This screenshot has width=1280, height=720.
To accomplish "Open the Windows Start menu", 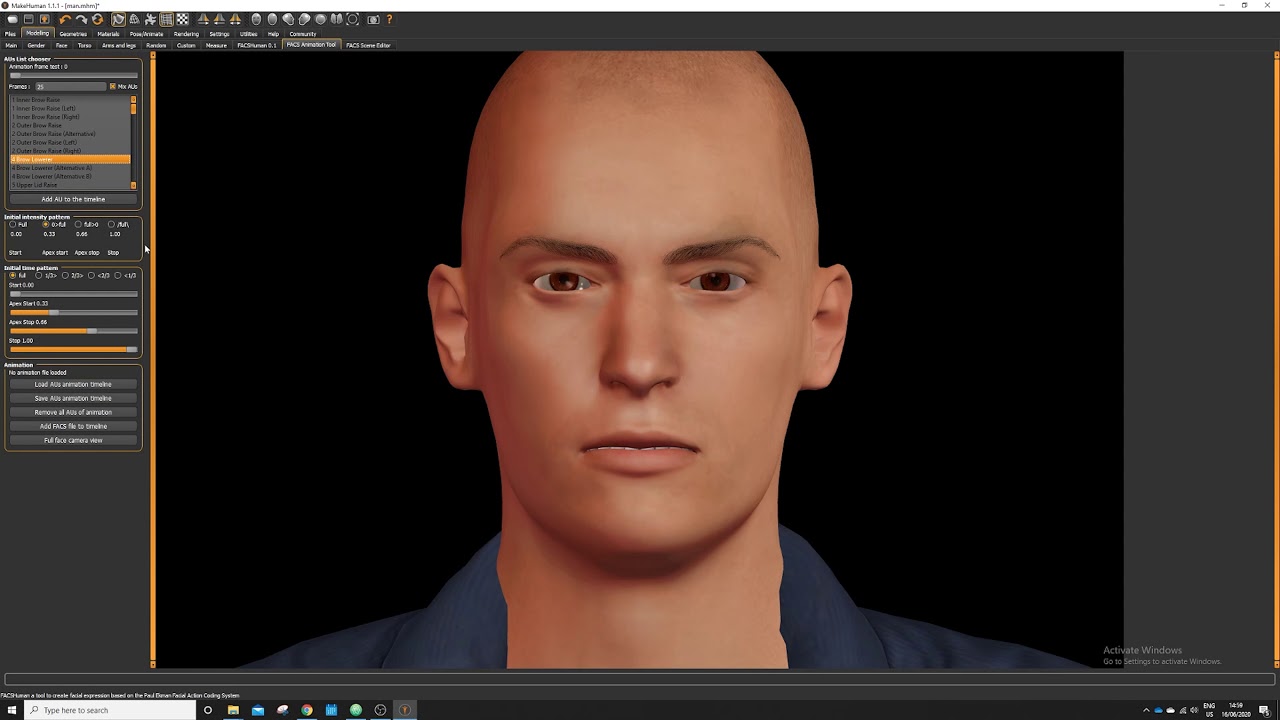I will point(12,710).
